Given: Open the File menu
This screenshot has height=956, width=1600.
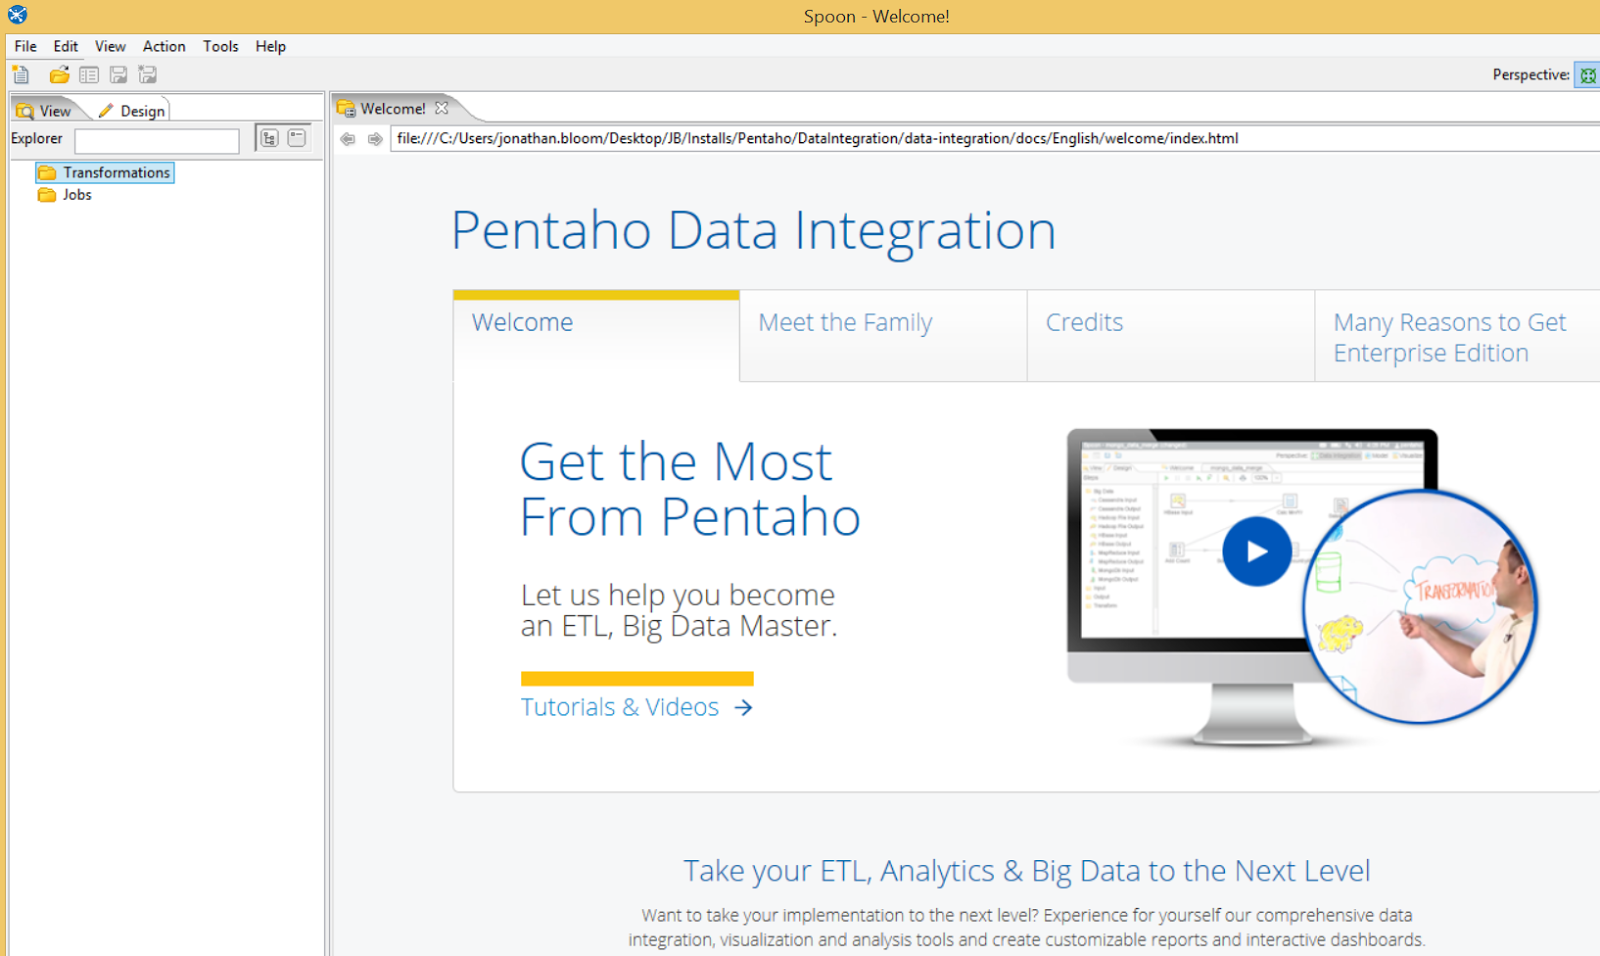Looking at the screenshot, I should click(x=26, y=46).
